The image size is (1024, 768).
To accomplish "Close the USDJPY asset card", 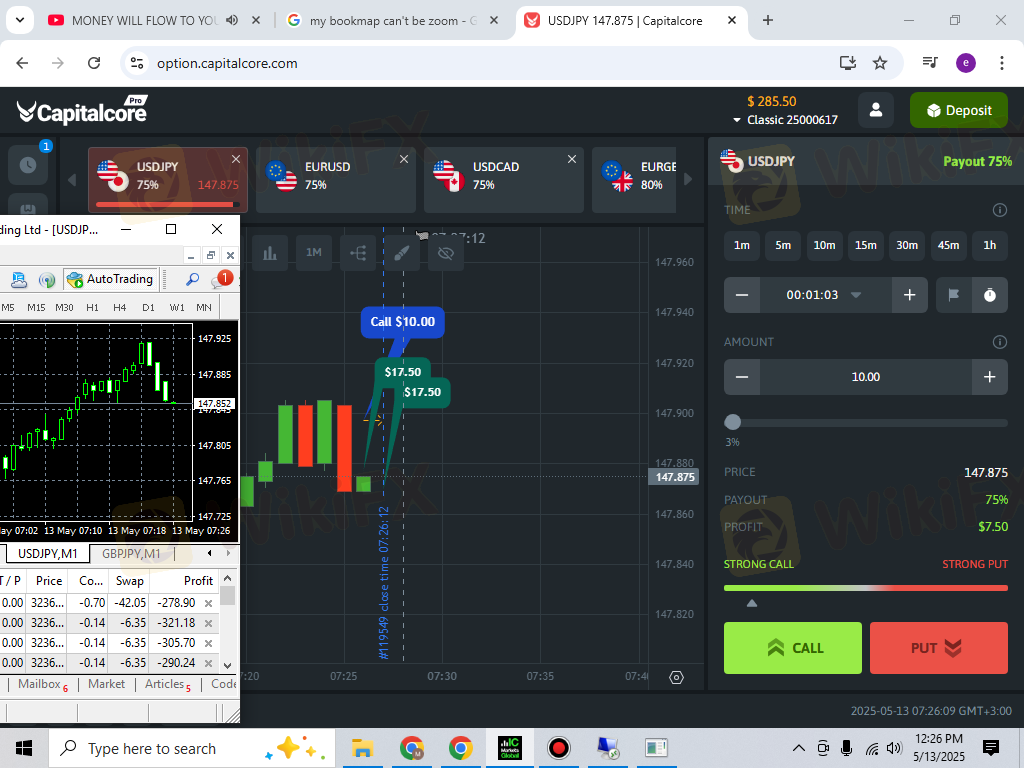I will point(236,159).
